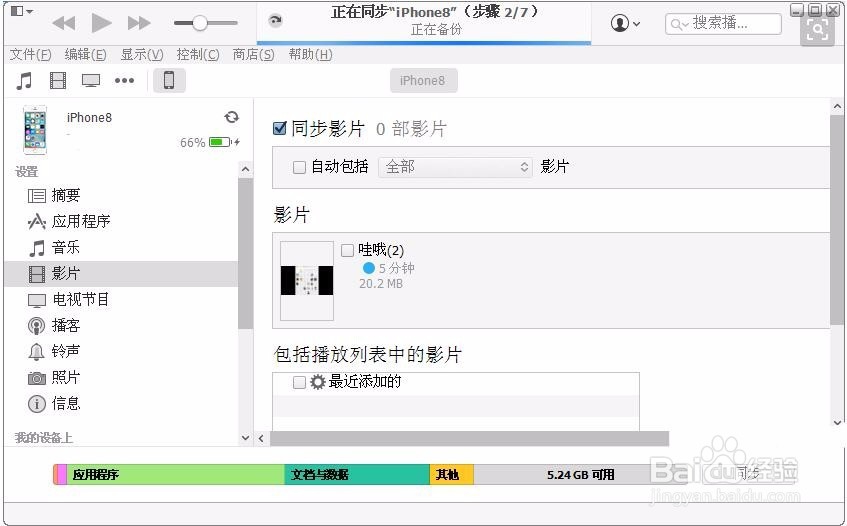Click the rewind playback button
The image size is (847, 526).
tap(64, 23)
